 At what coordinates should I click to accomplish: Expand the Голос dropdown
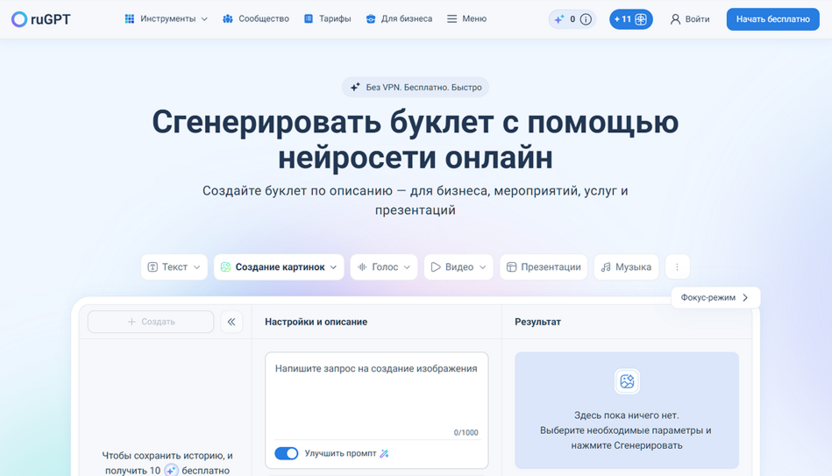384,267
